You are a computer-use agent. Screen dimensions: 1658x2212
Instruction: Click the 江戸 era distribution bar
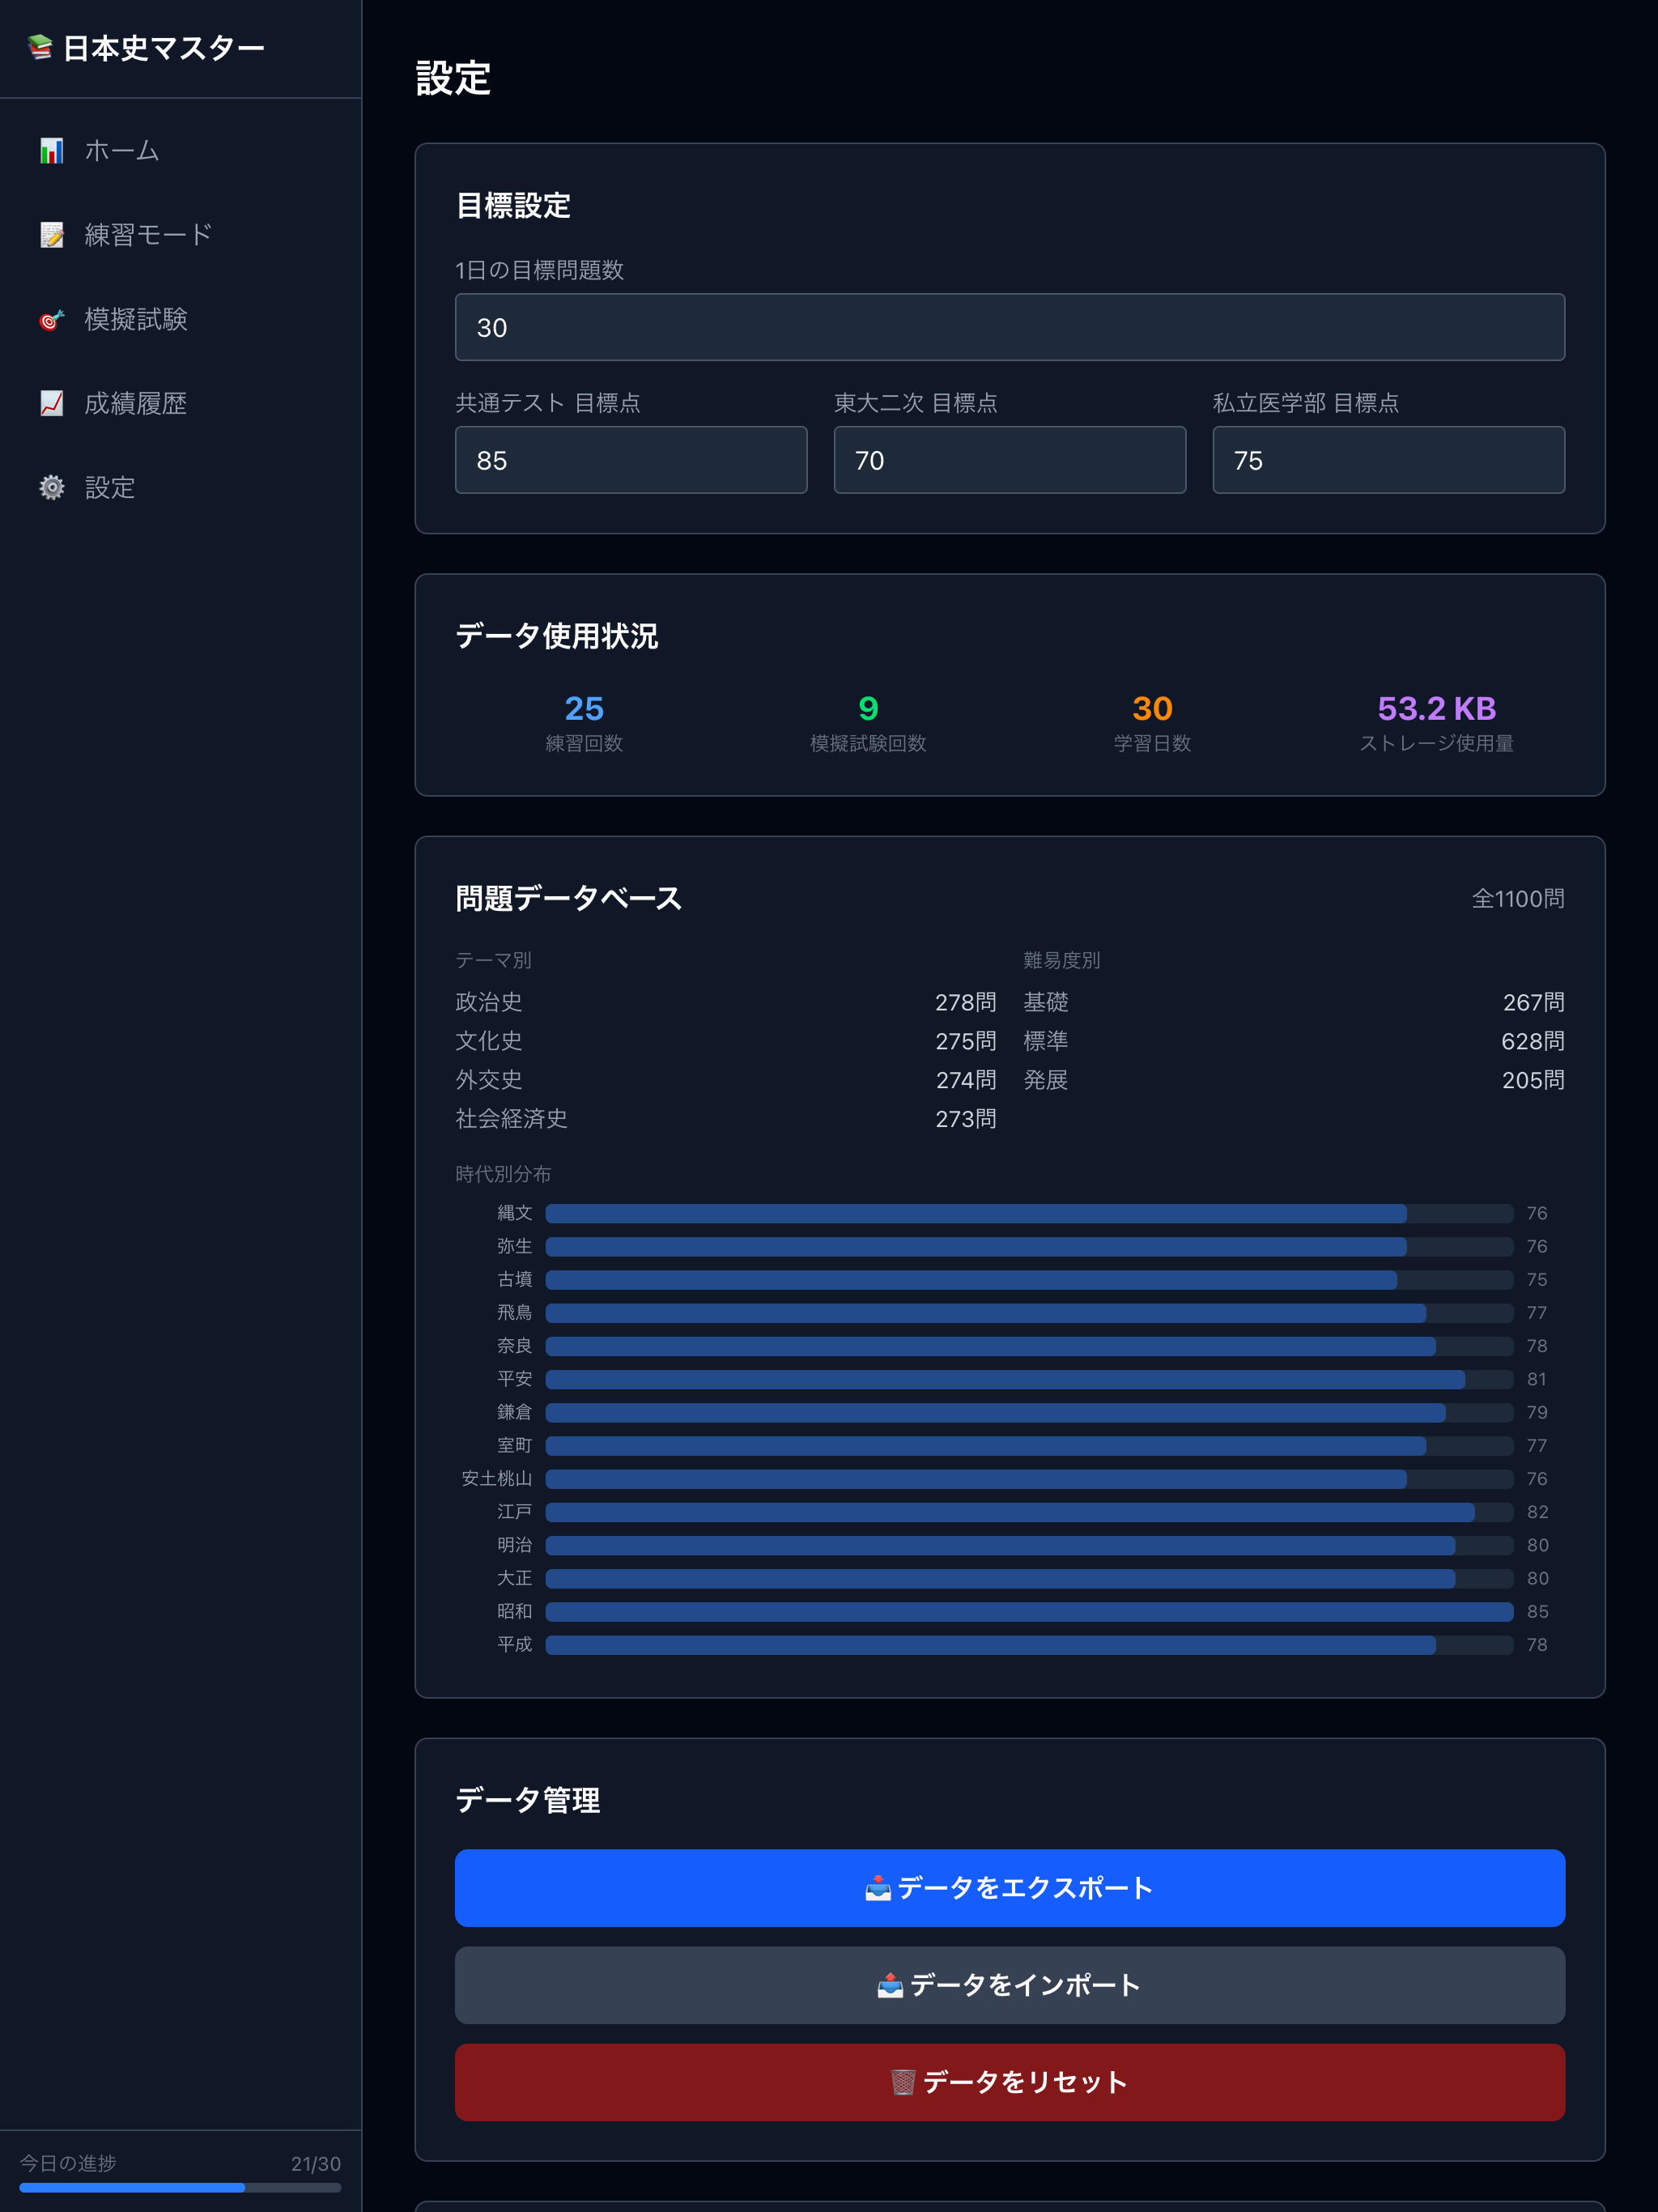[x=1029, y=1512]
